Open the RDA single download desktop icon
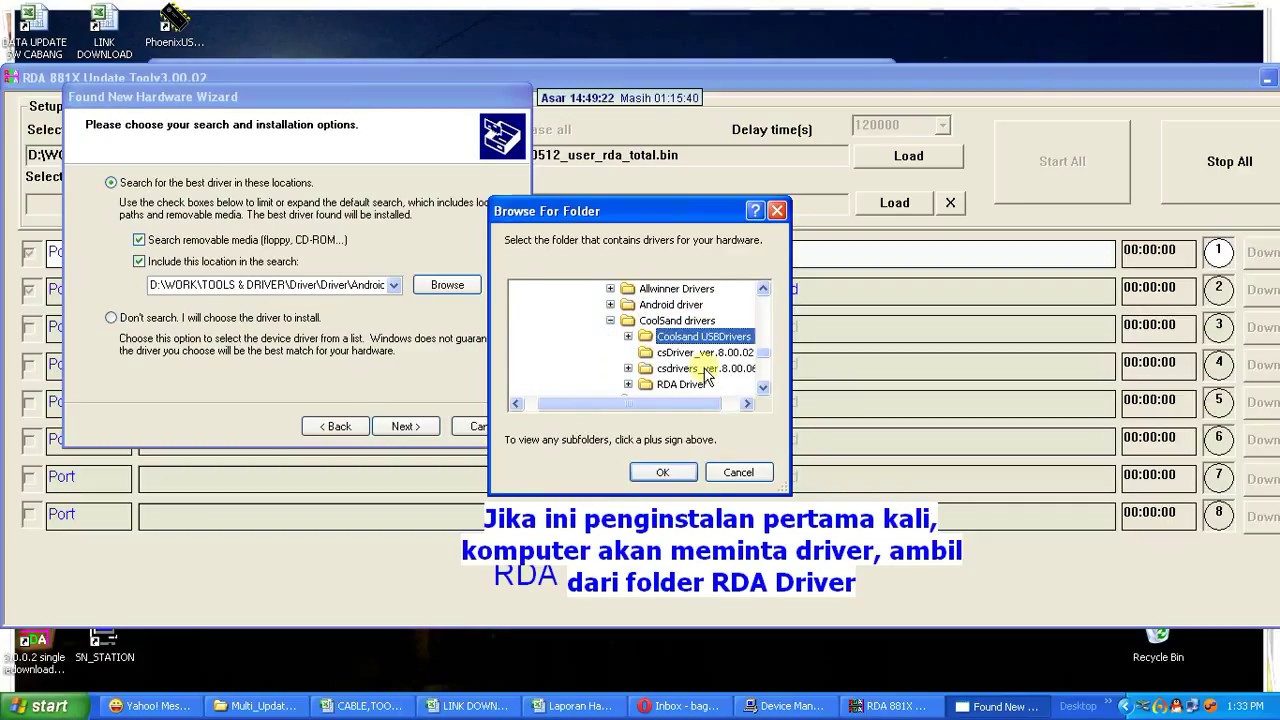 tap(33, 651)
